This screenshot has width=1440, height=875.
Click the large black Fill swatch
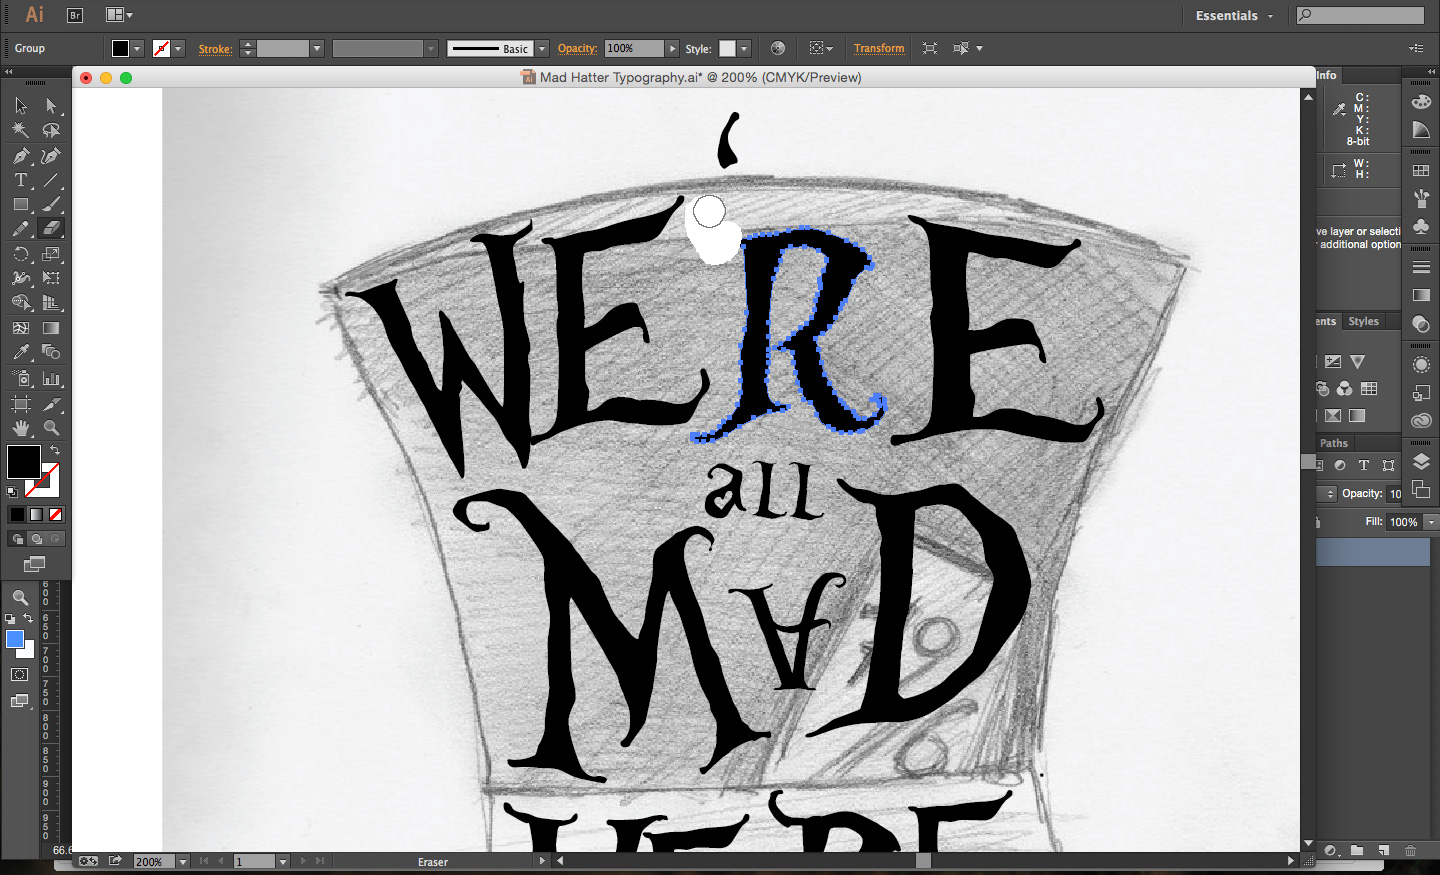point(24,462)
